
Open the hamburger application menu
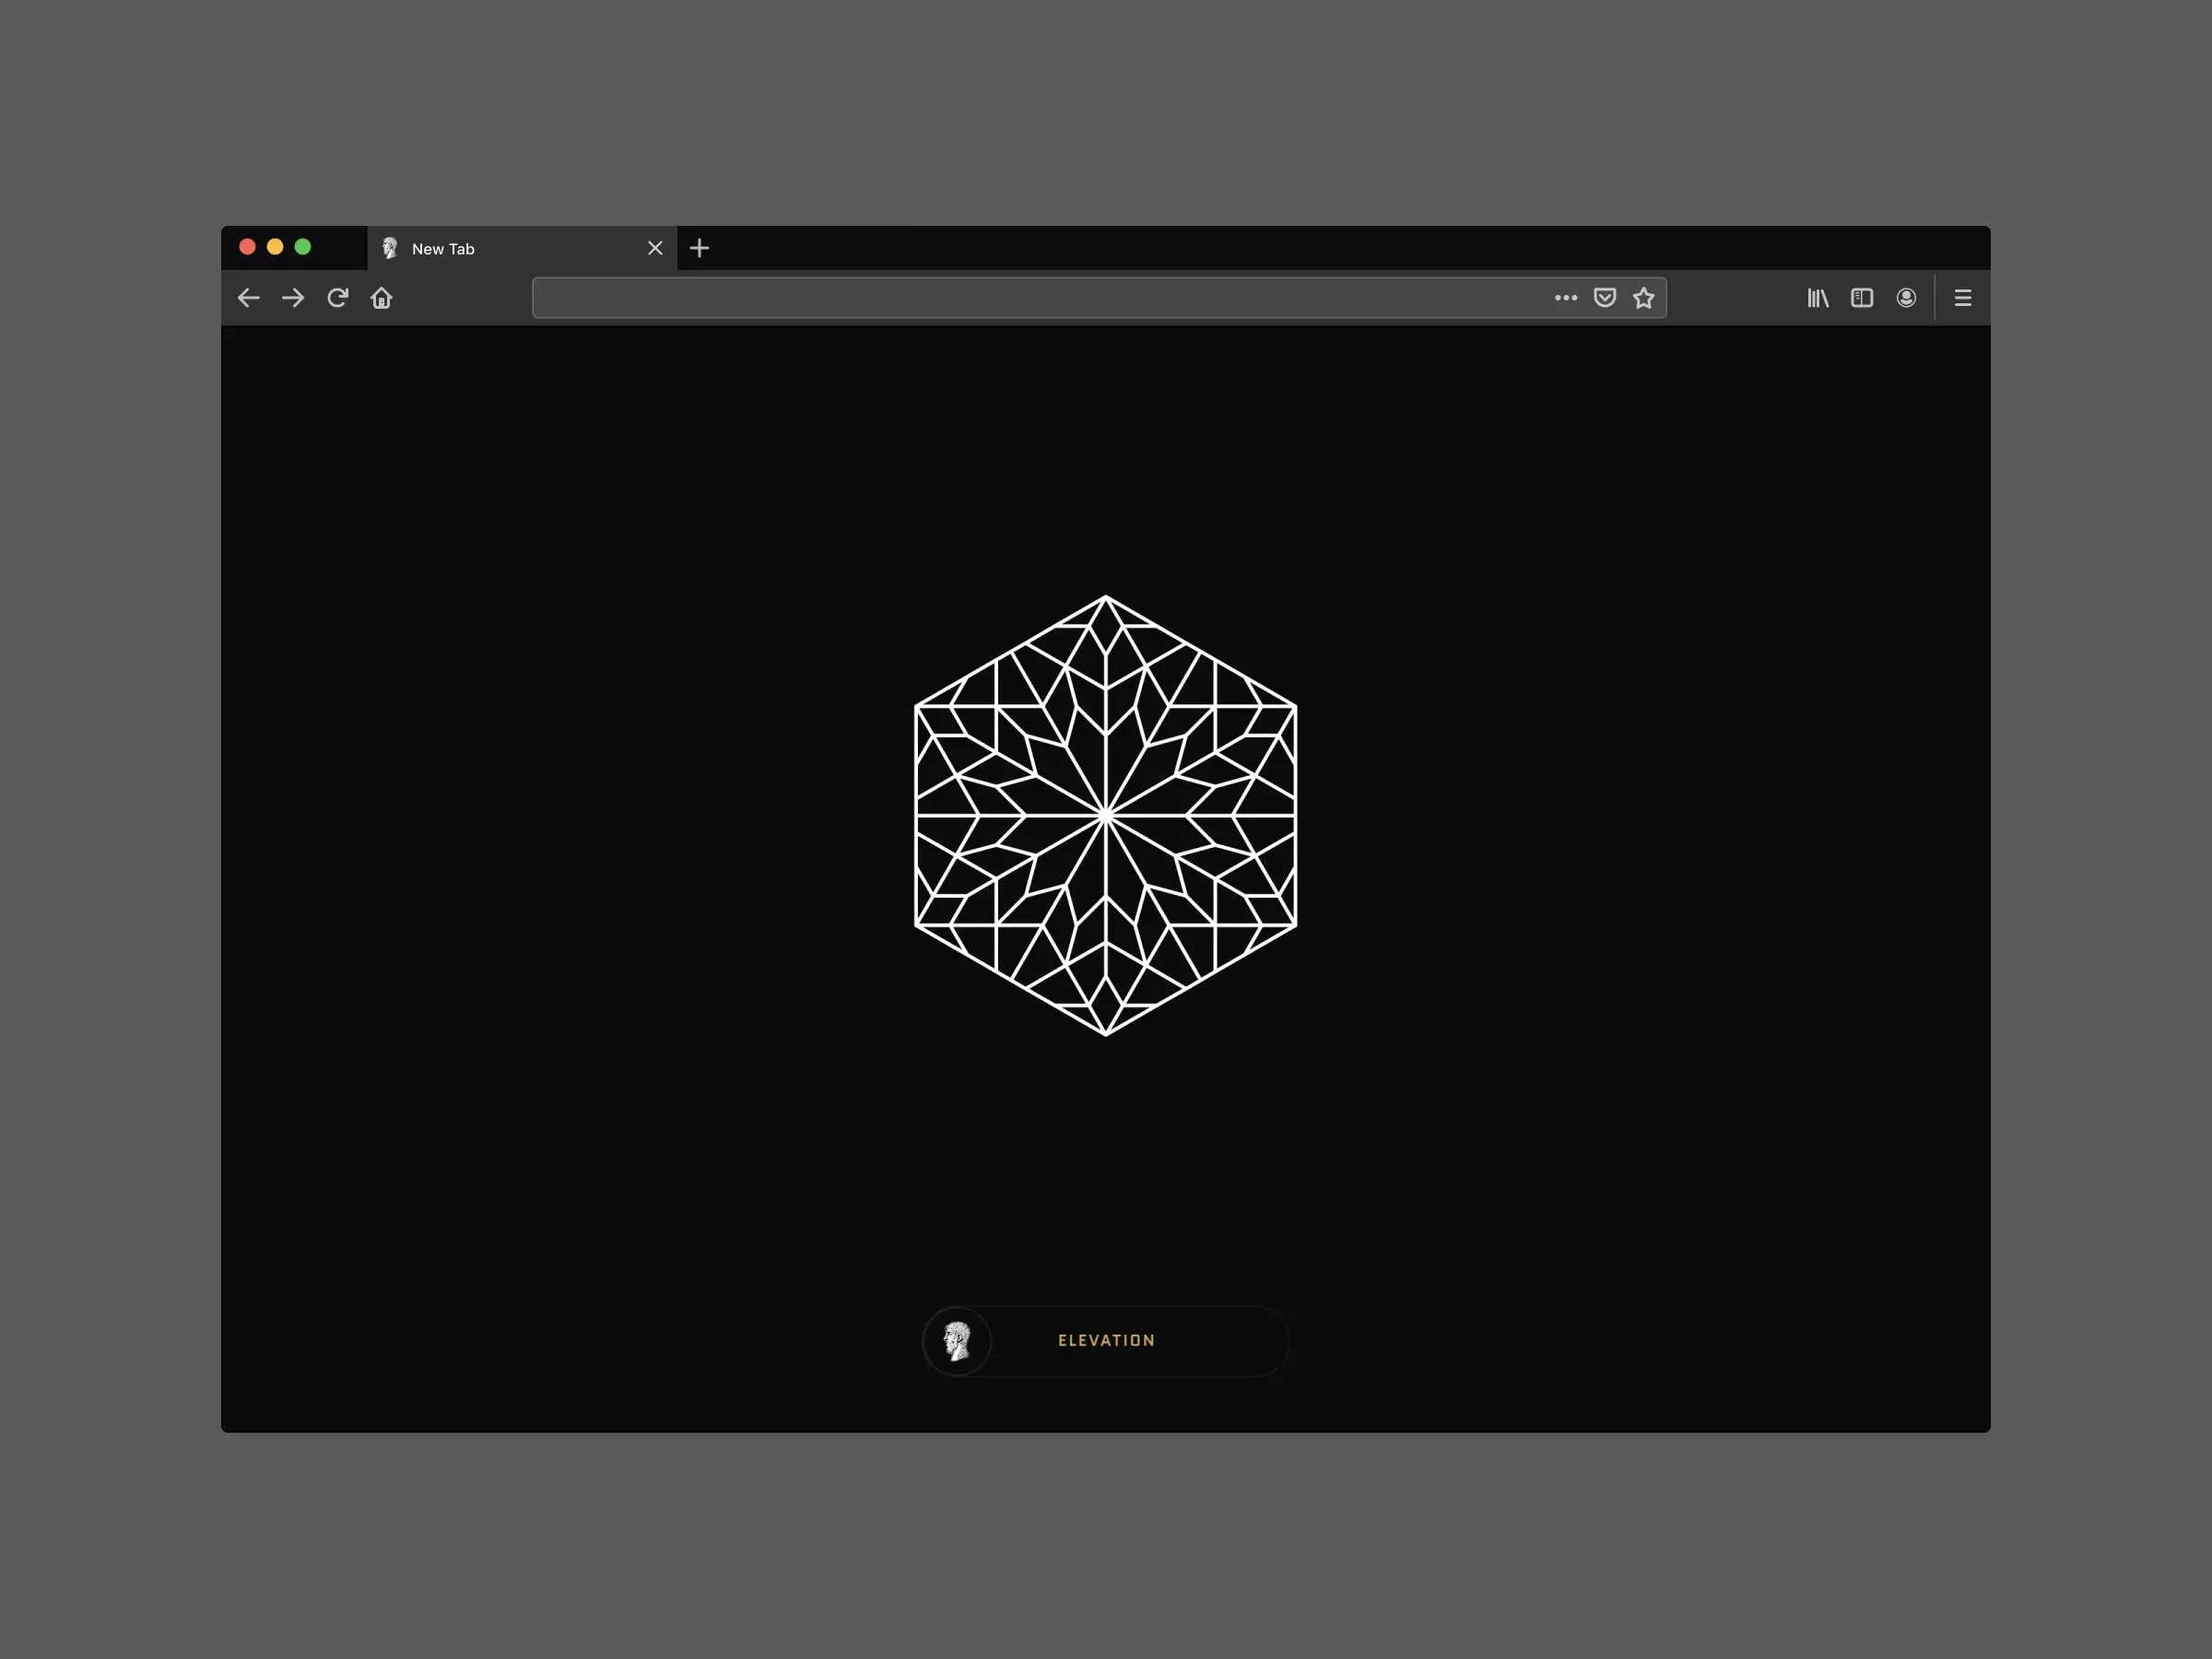(x=1962, y=297)
